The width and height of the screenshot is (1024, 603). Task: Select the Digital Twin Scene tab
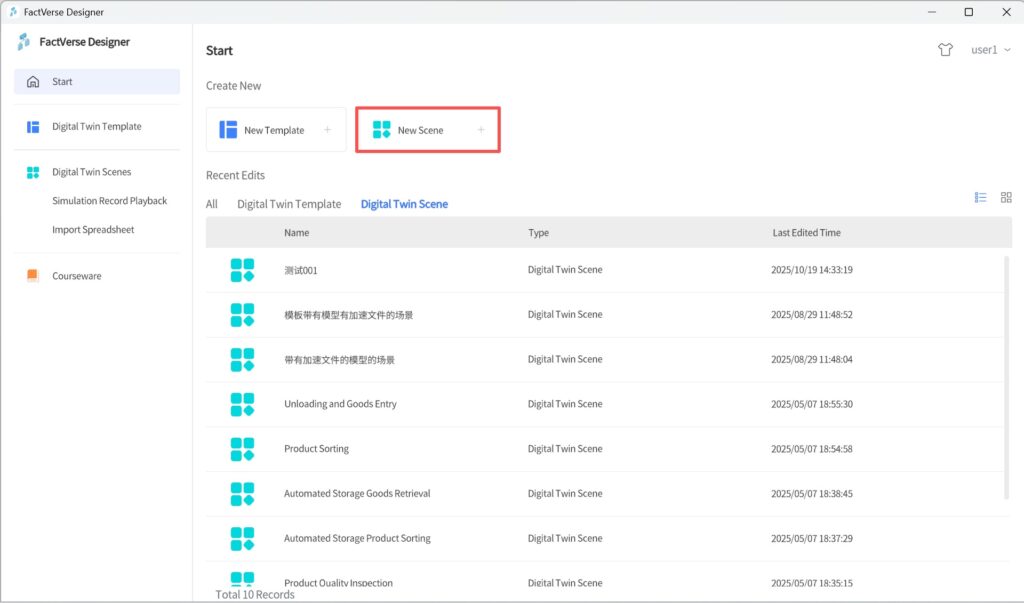(x=404, y=204)
